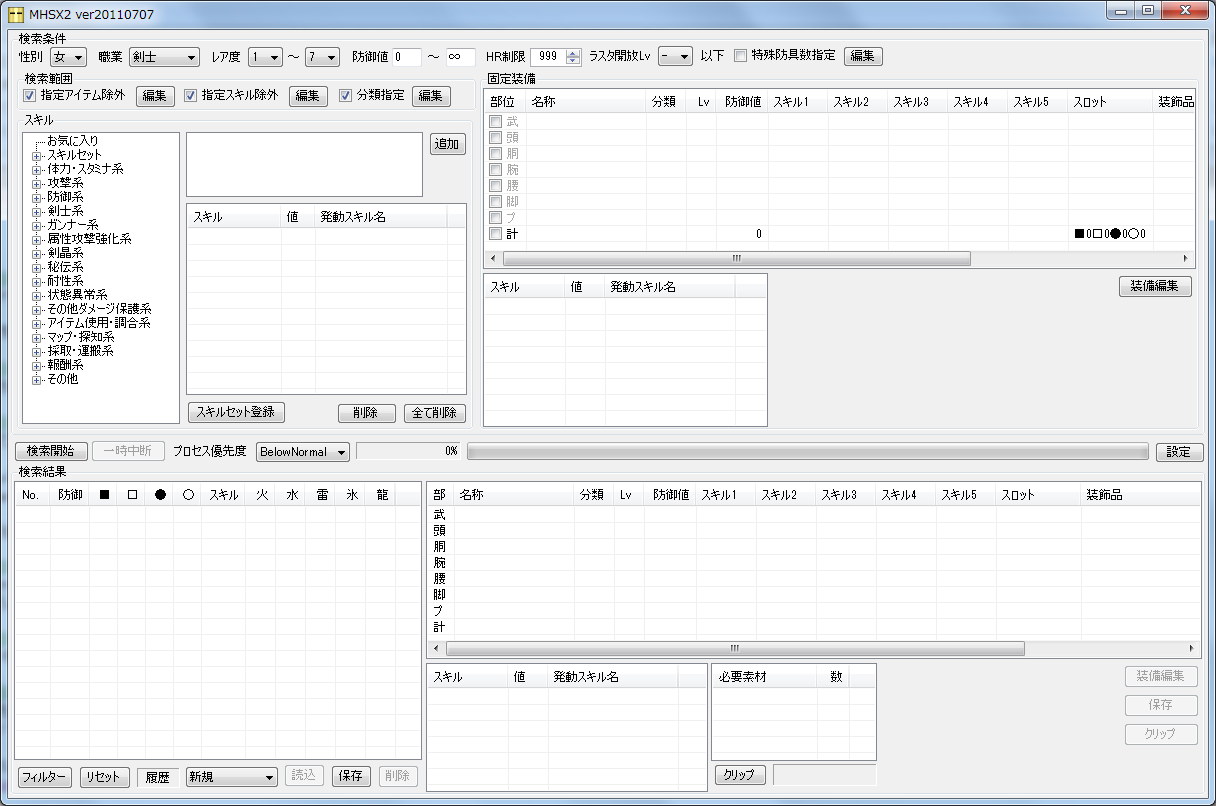
Task: Click the リセット button
Action: tap(105, 777)
